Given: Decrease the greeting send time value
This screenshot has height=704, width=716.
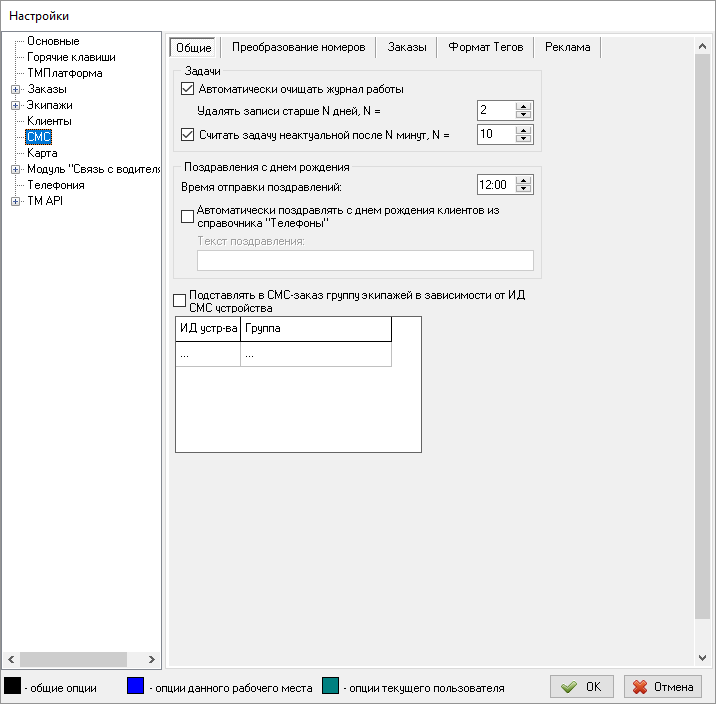Looking at the screenshot, I should tap(522, 189).
